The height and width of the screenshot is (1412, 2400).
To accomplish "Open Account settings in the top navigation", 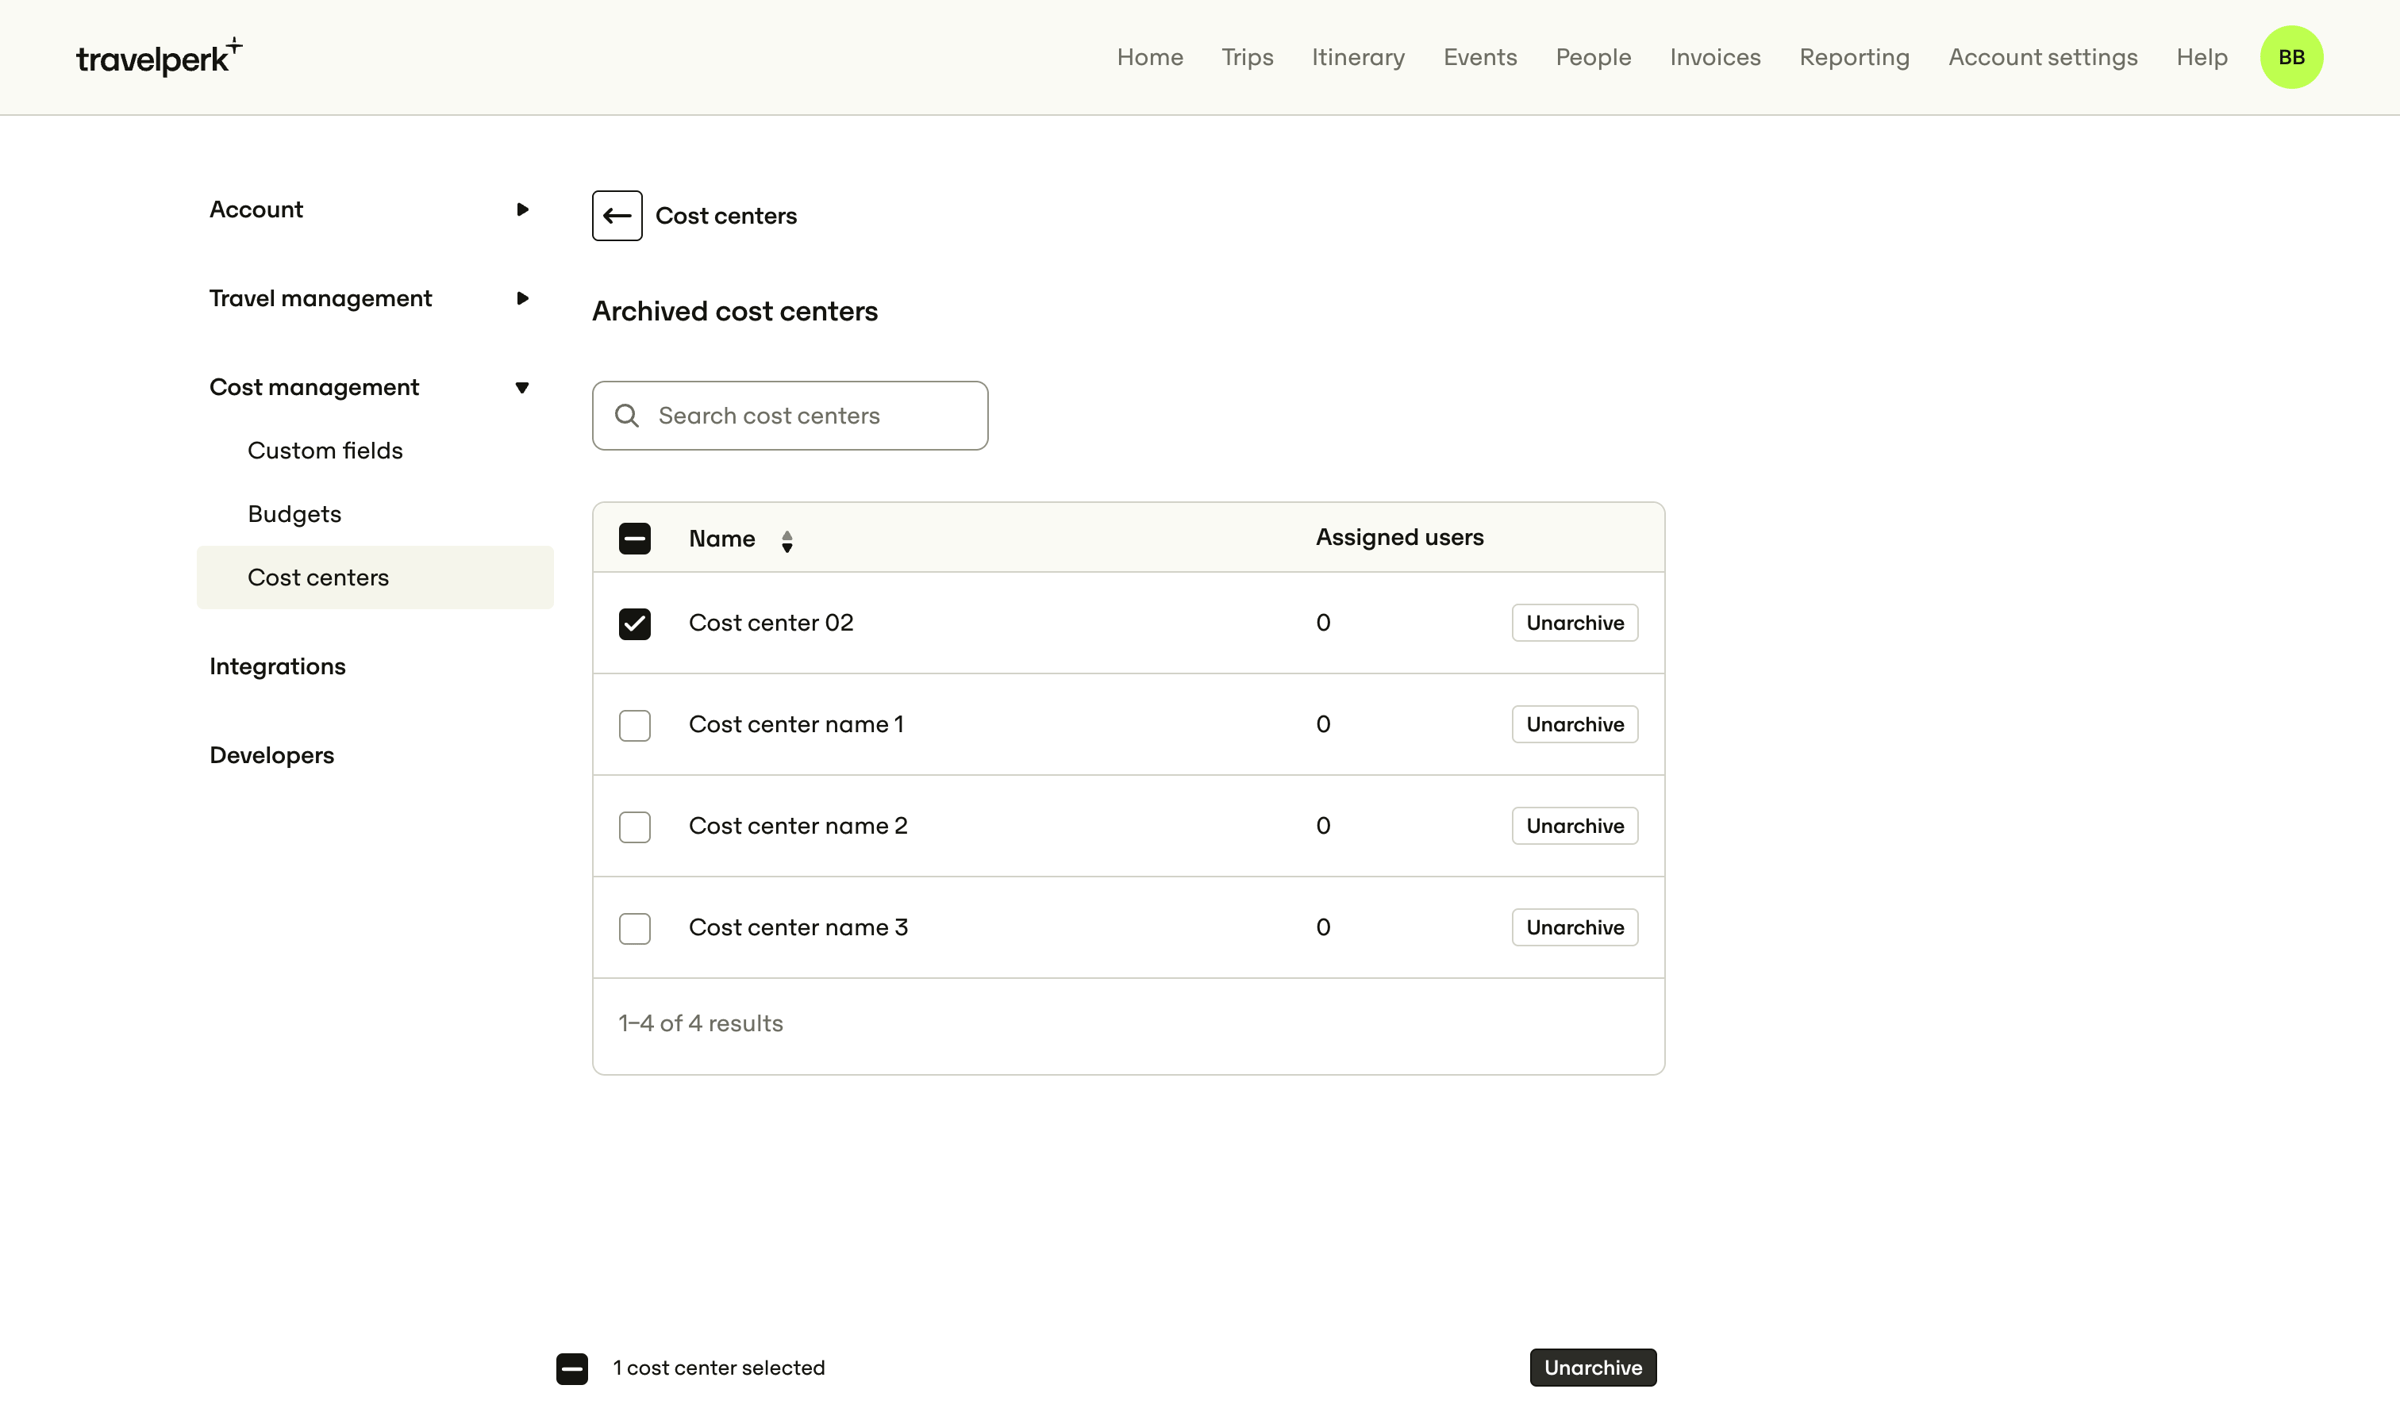I will click(2042, 57).
